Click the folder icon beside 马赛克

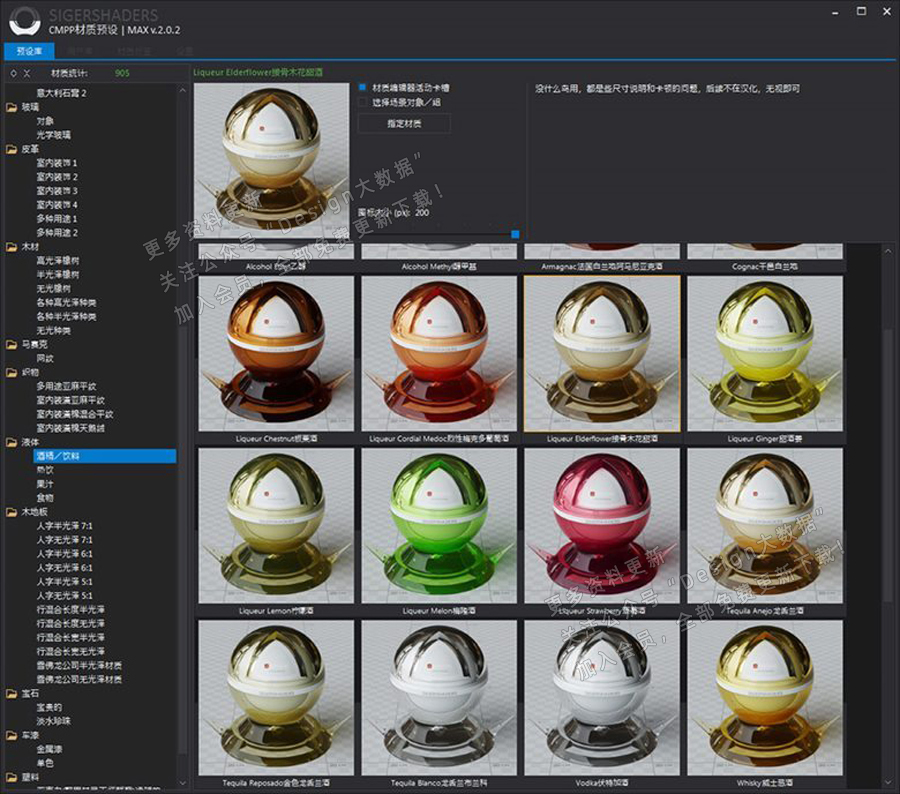[12, 344]
